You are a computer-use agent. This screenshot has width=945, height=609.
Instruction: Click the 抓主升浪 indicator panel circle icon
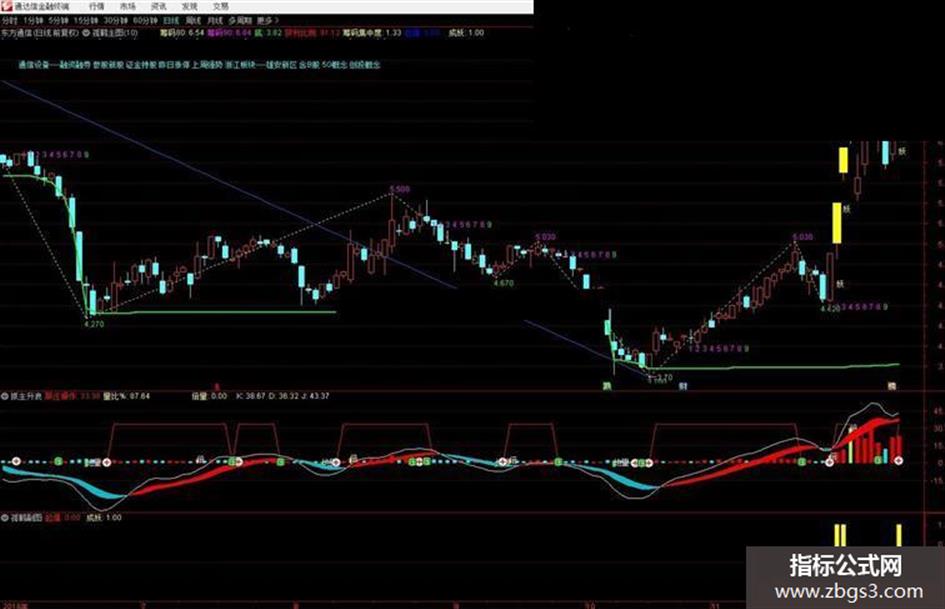5,396
